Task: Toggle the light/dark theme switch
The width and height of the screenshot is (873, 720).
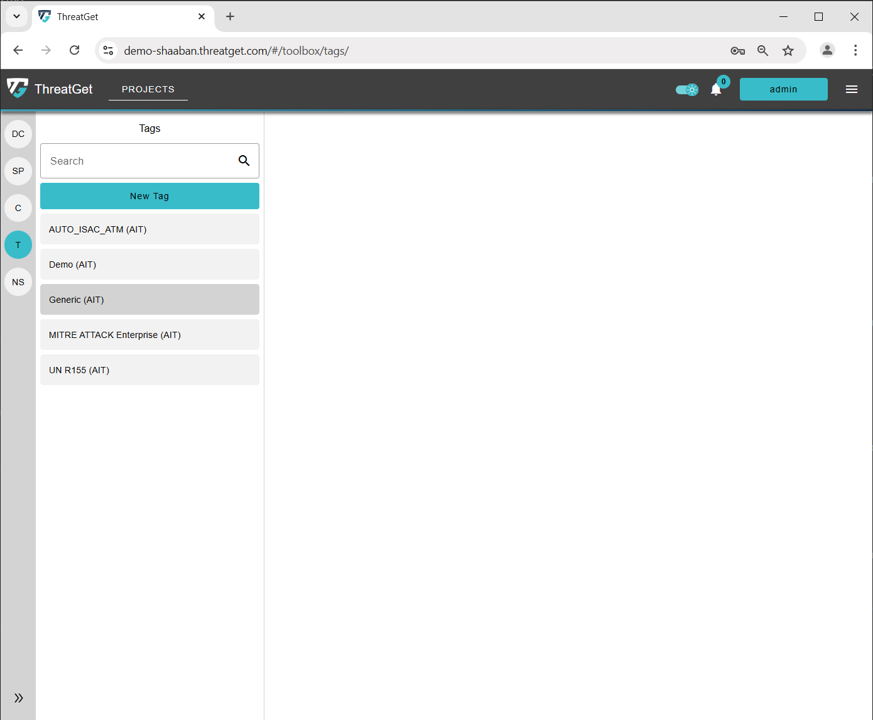Action: pos(687,90)
